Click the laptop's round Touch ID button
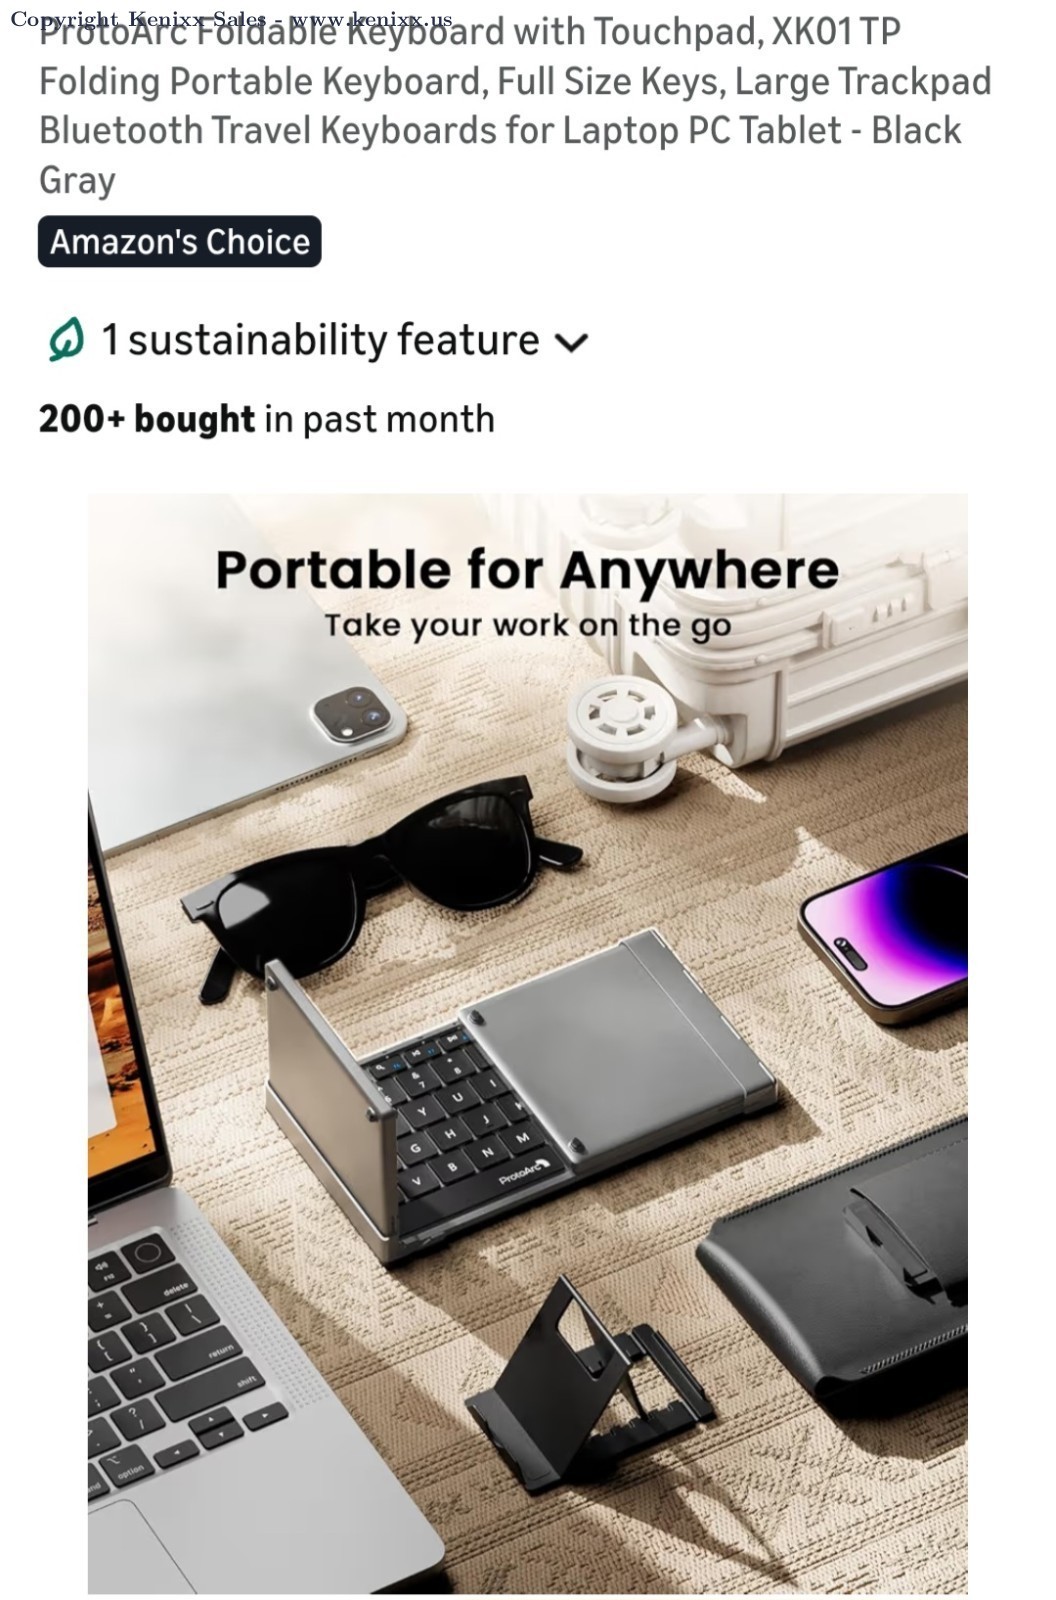Viewport: 1056px width, 1600px height. [x=148, y=1252]
